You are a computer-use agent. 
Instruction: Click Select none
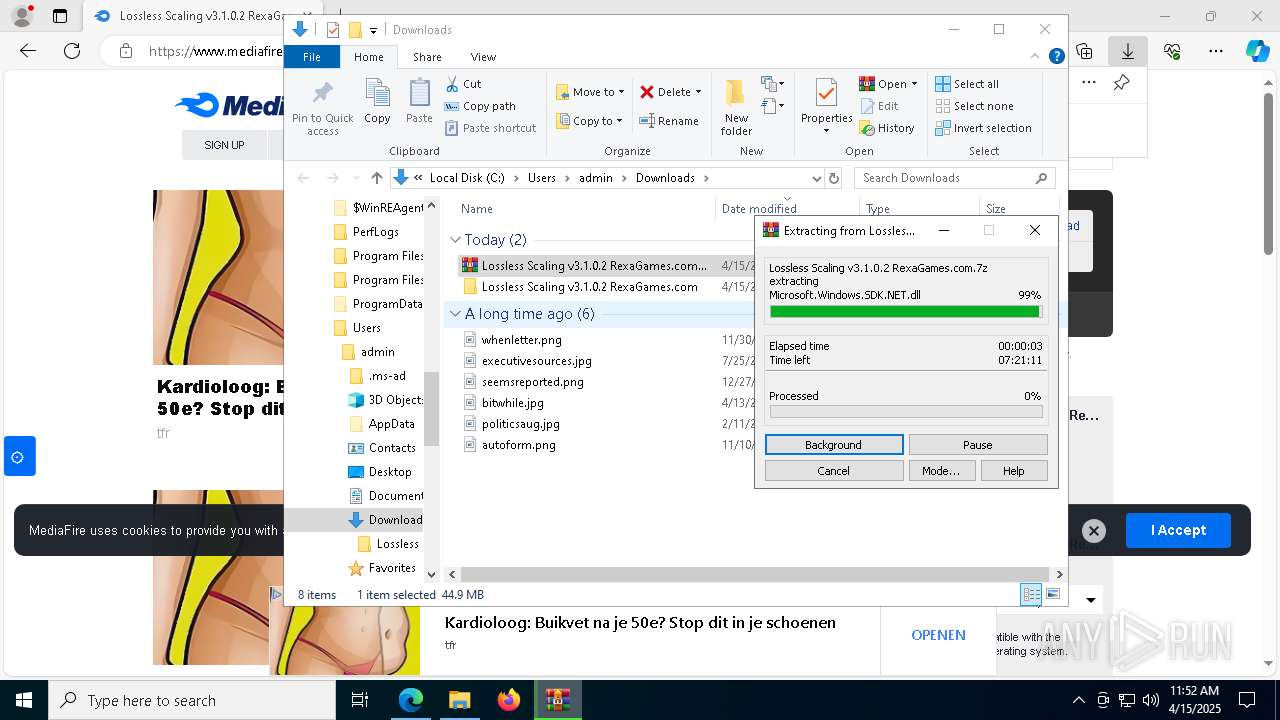(x=975, y=106)
